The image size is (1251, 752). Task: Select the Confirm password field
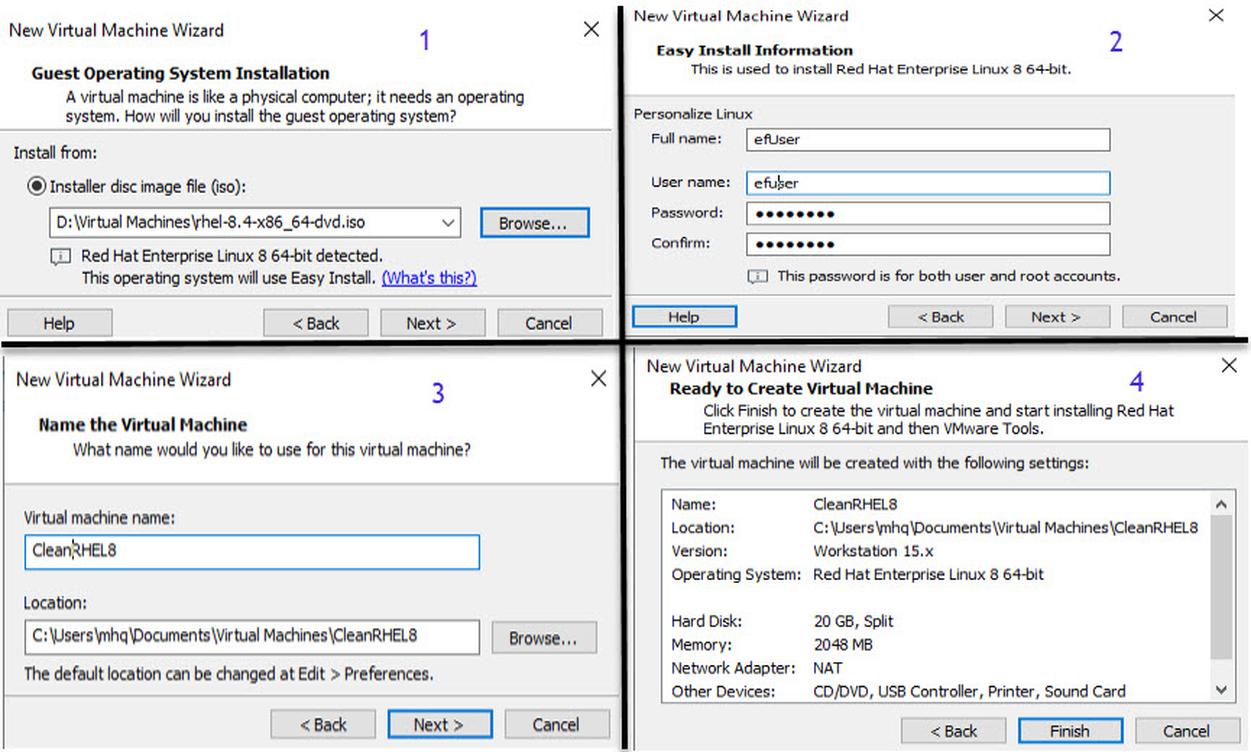click(x=927, y=244)
